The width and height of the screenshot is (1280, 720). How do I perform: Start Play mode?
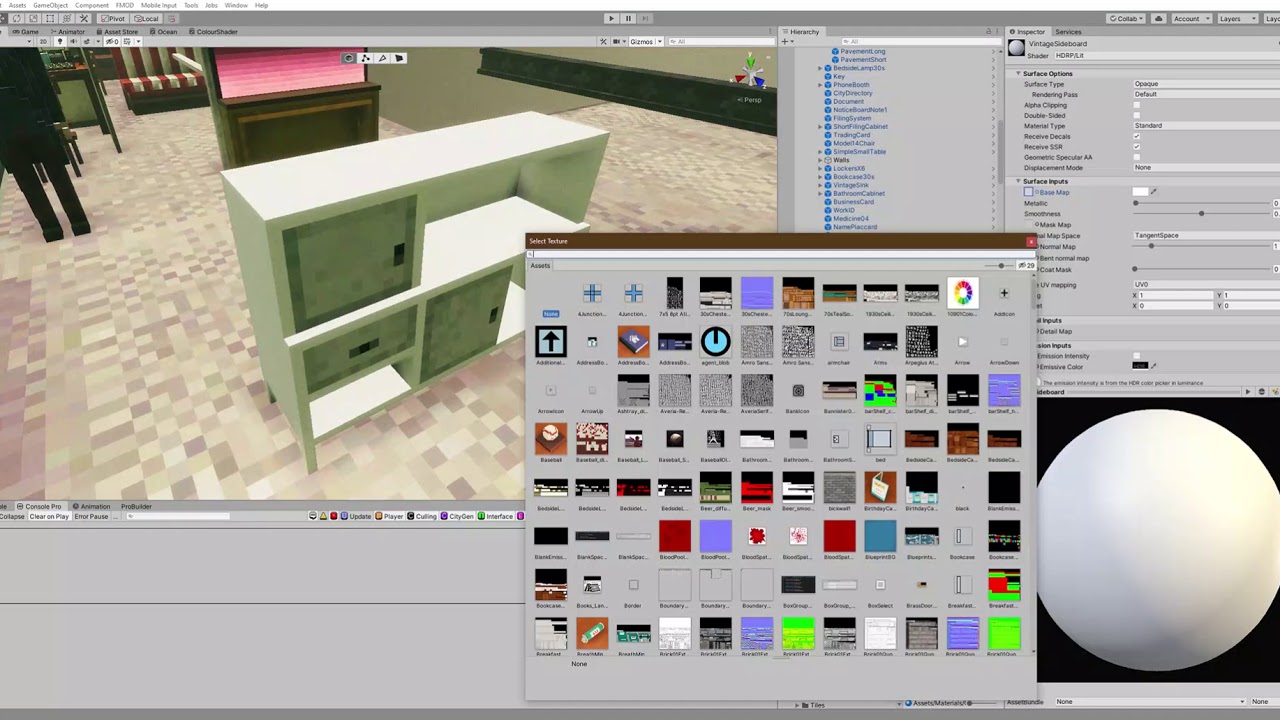611,18
